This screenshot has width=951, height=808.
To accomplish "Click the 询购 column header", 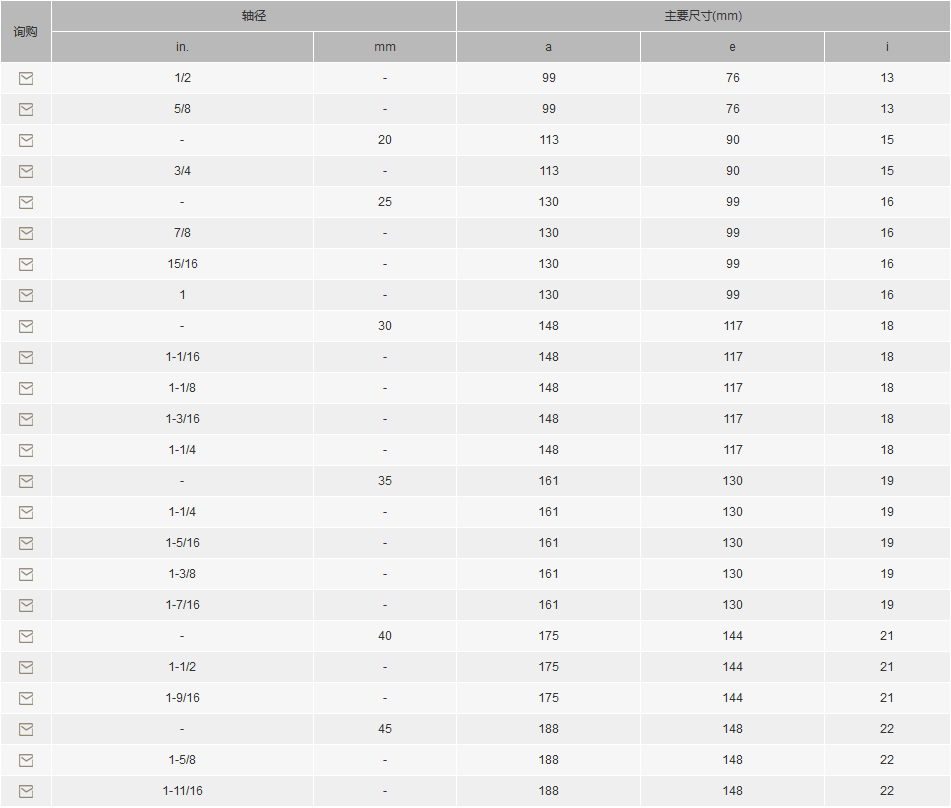I will coord(26,32).
